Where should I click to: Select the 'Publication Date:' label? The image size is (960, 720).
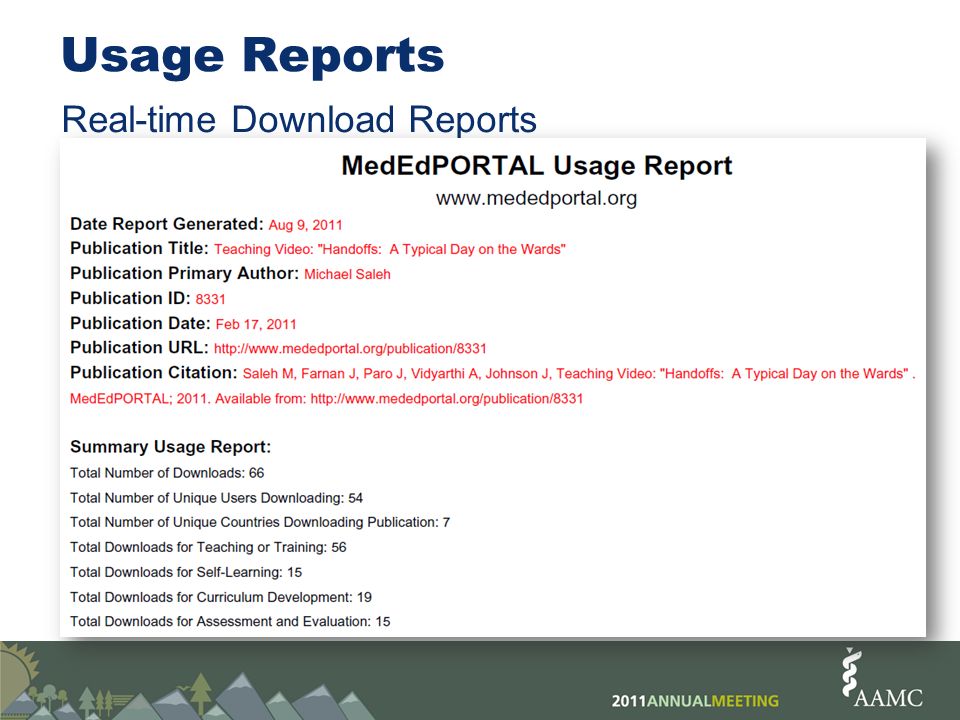pyautogui.click(x=140, y=323)
